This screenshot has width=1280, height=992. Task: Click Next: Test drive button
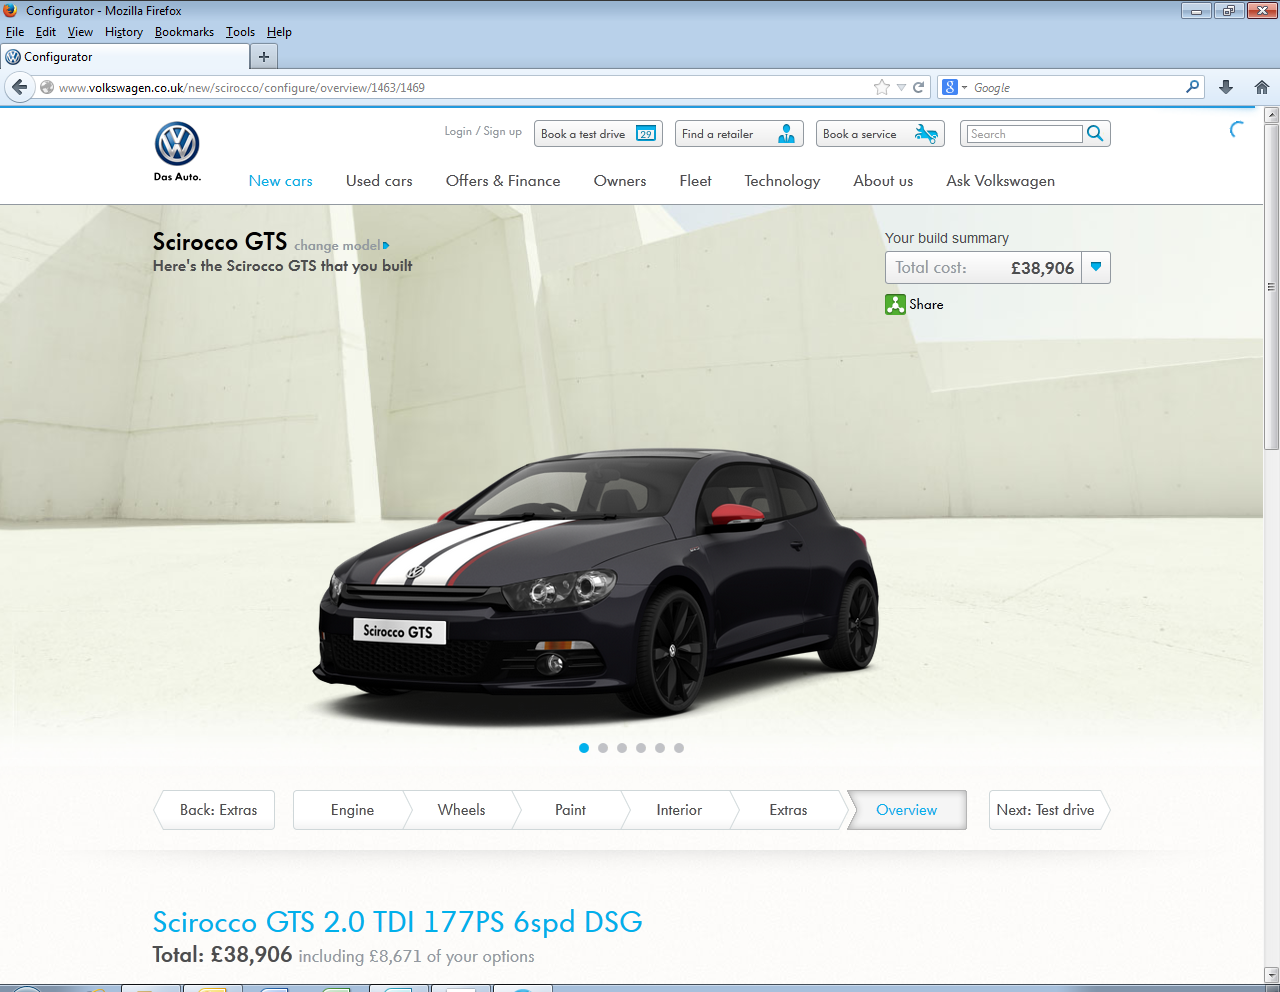(x=1049, y=810)
